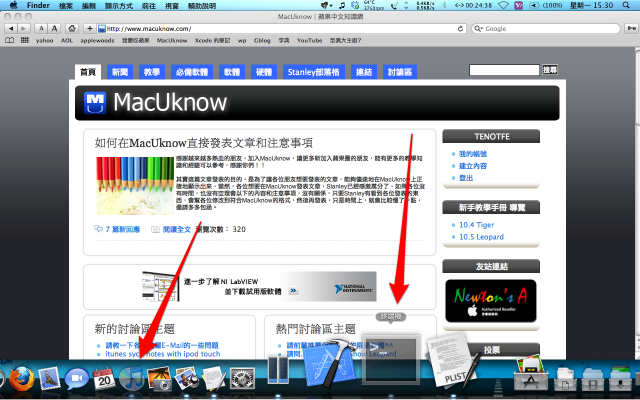Open the 編輯 menu
Image resolution: width=640 pixels, height=400 pixels.
point(89,6)
